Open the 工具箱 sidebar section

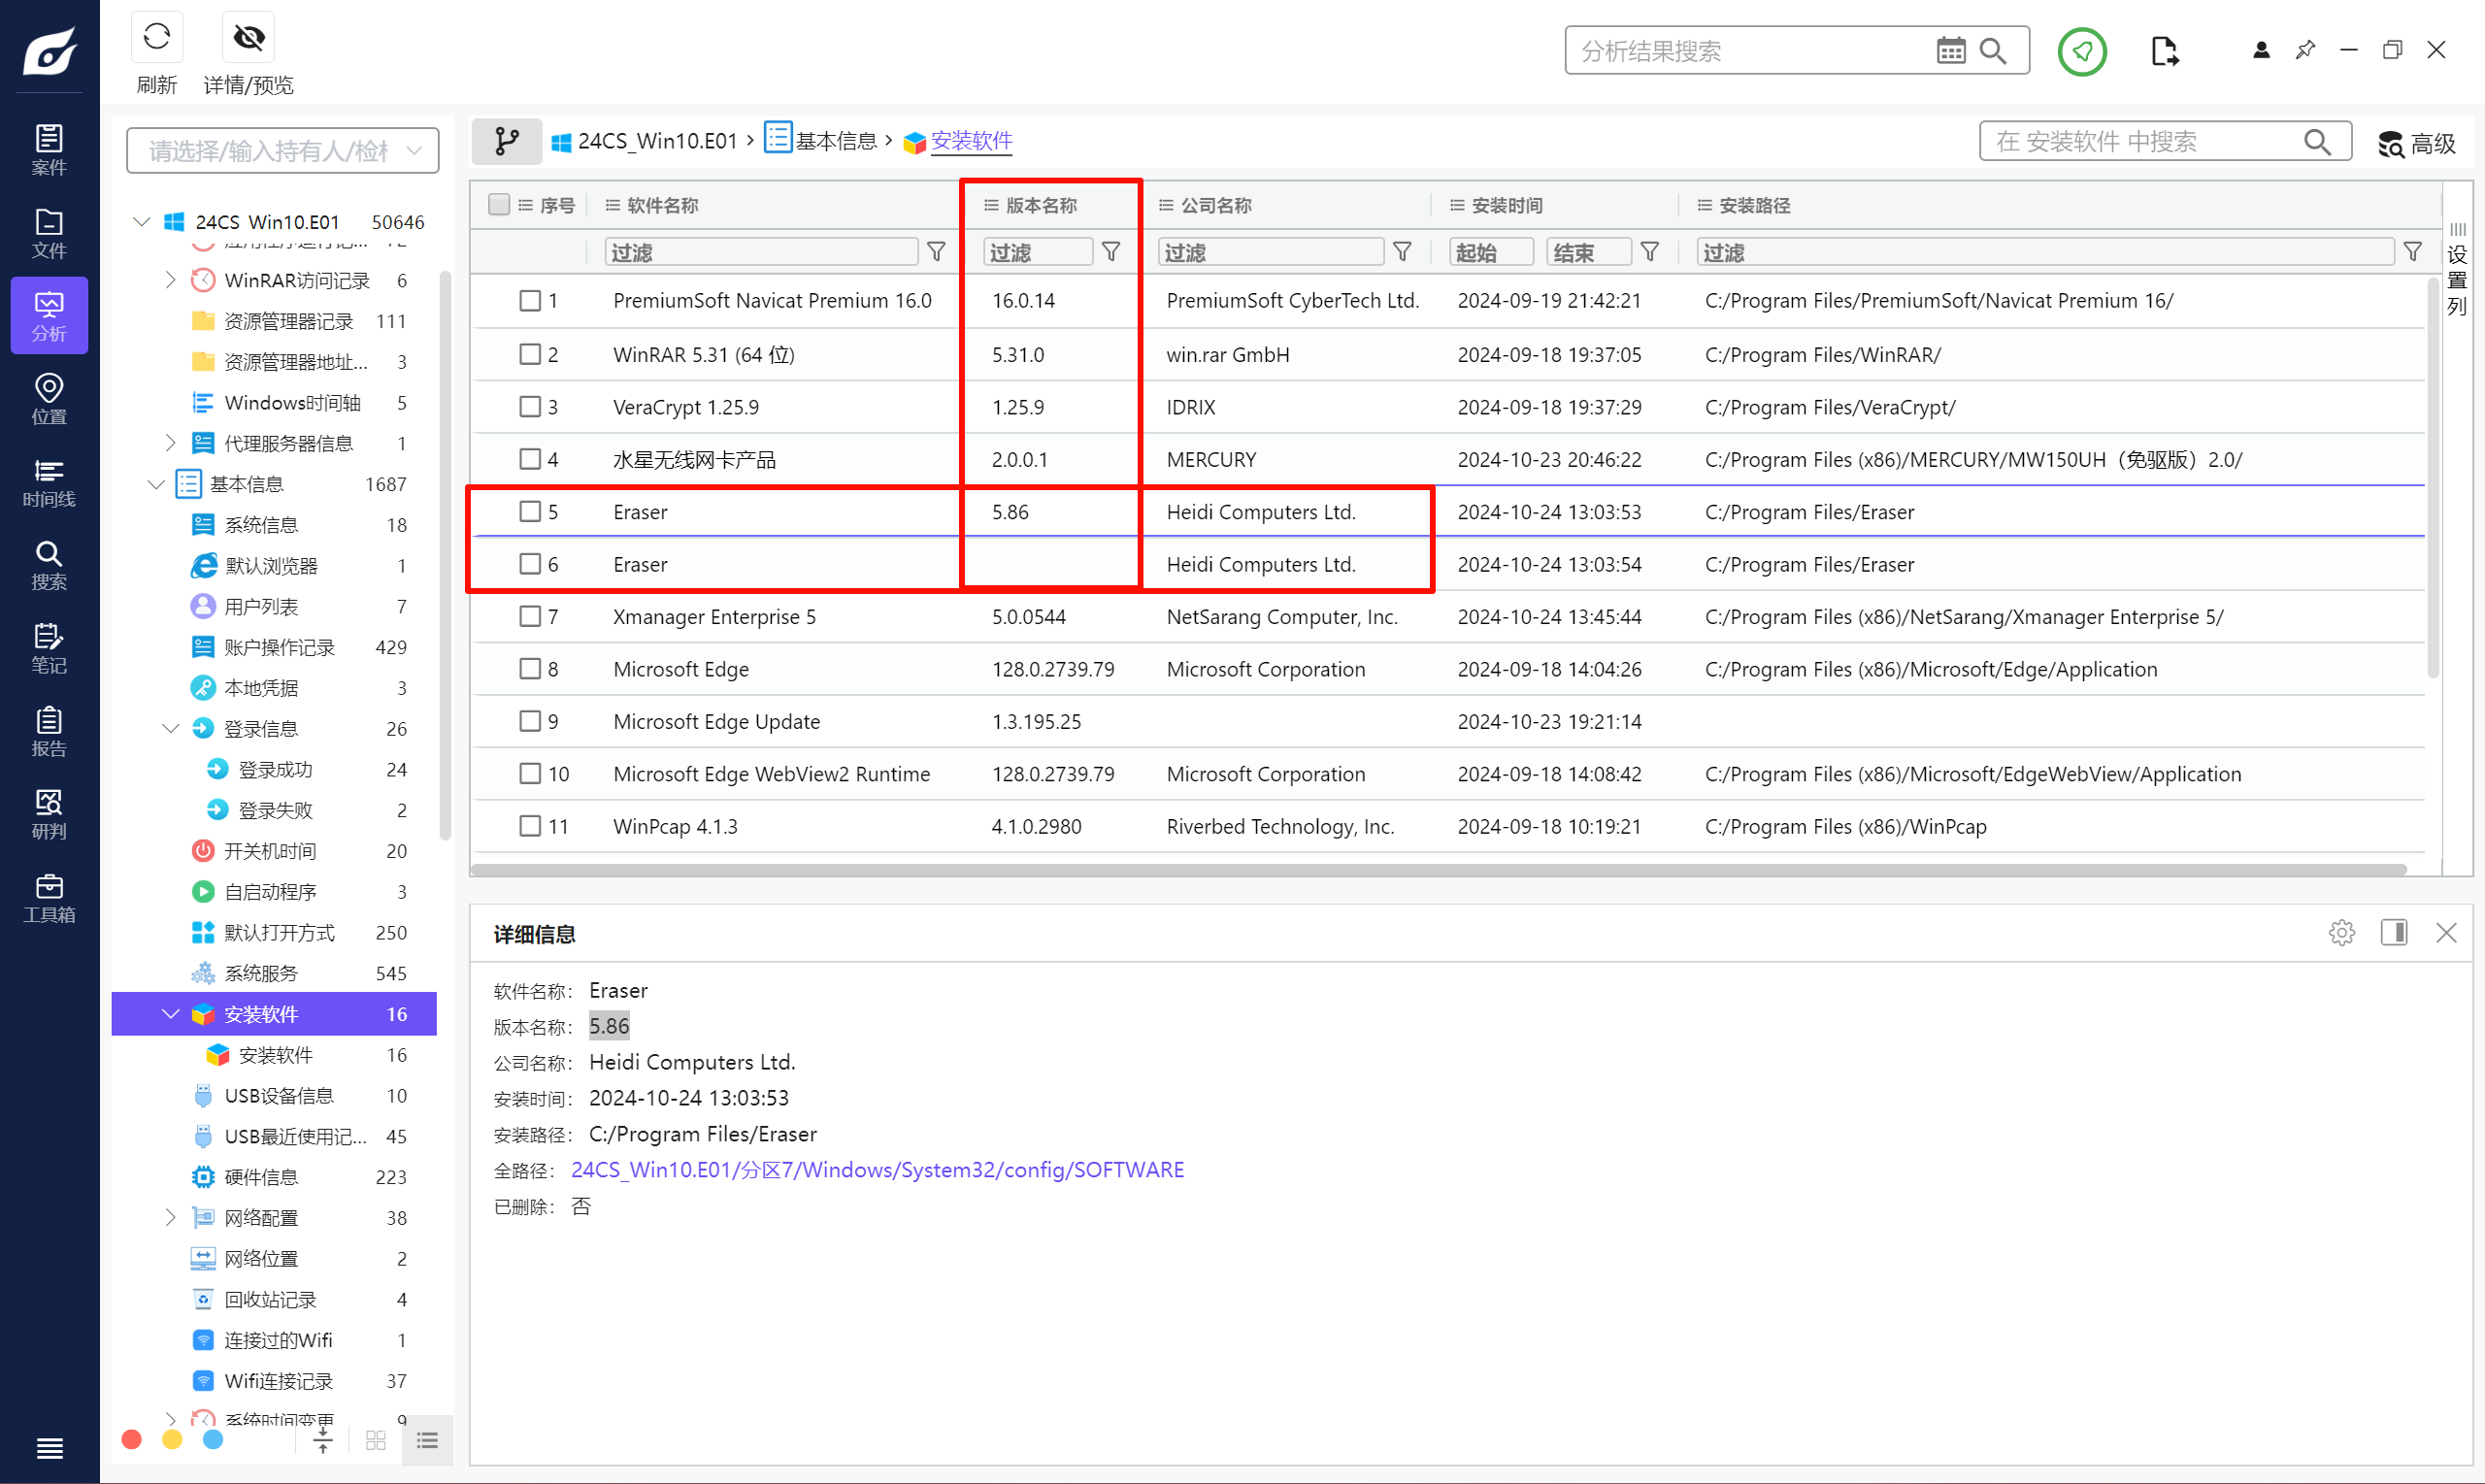click(49, 897)
